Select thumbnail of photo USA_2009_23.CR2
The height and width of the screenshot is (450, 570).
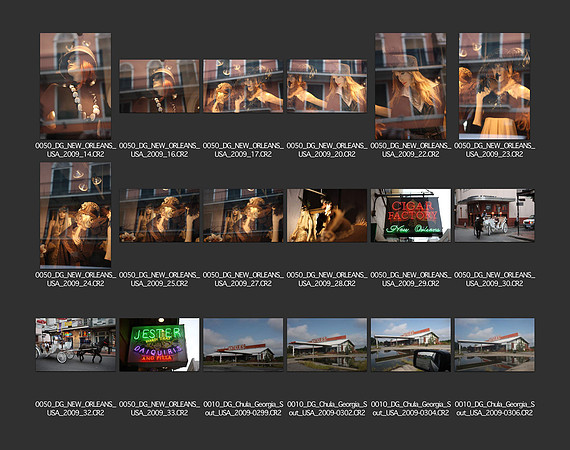[x=494, y=86]
